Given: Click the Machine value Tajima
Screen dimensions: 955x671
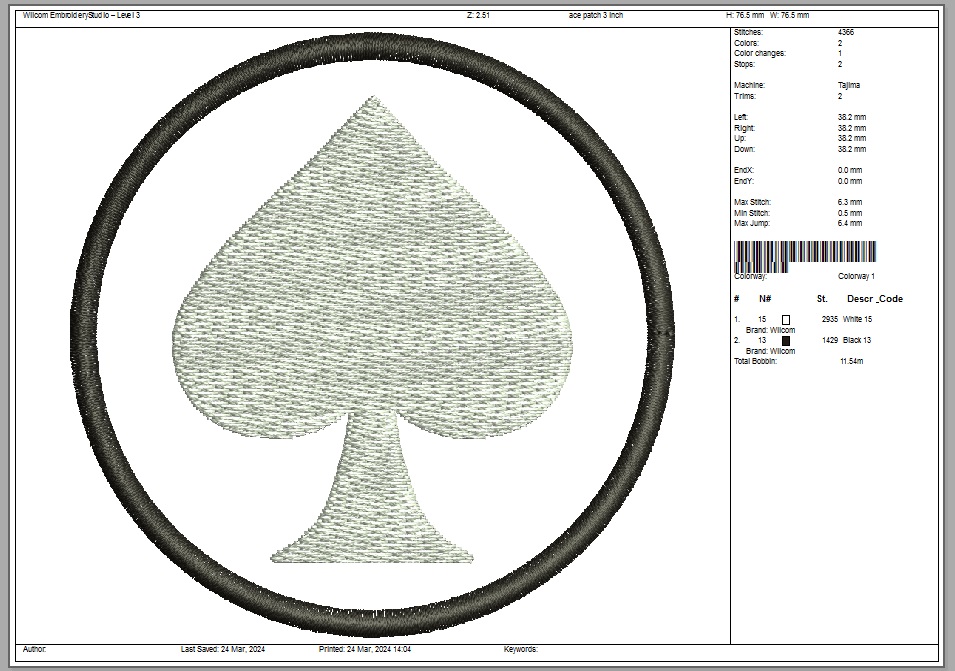Looking at the screenshot, I should click(x=849, y=86).
